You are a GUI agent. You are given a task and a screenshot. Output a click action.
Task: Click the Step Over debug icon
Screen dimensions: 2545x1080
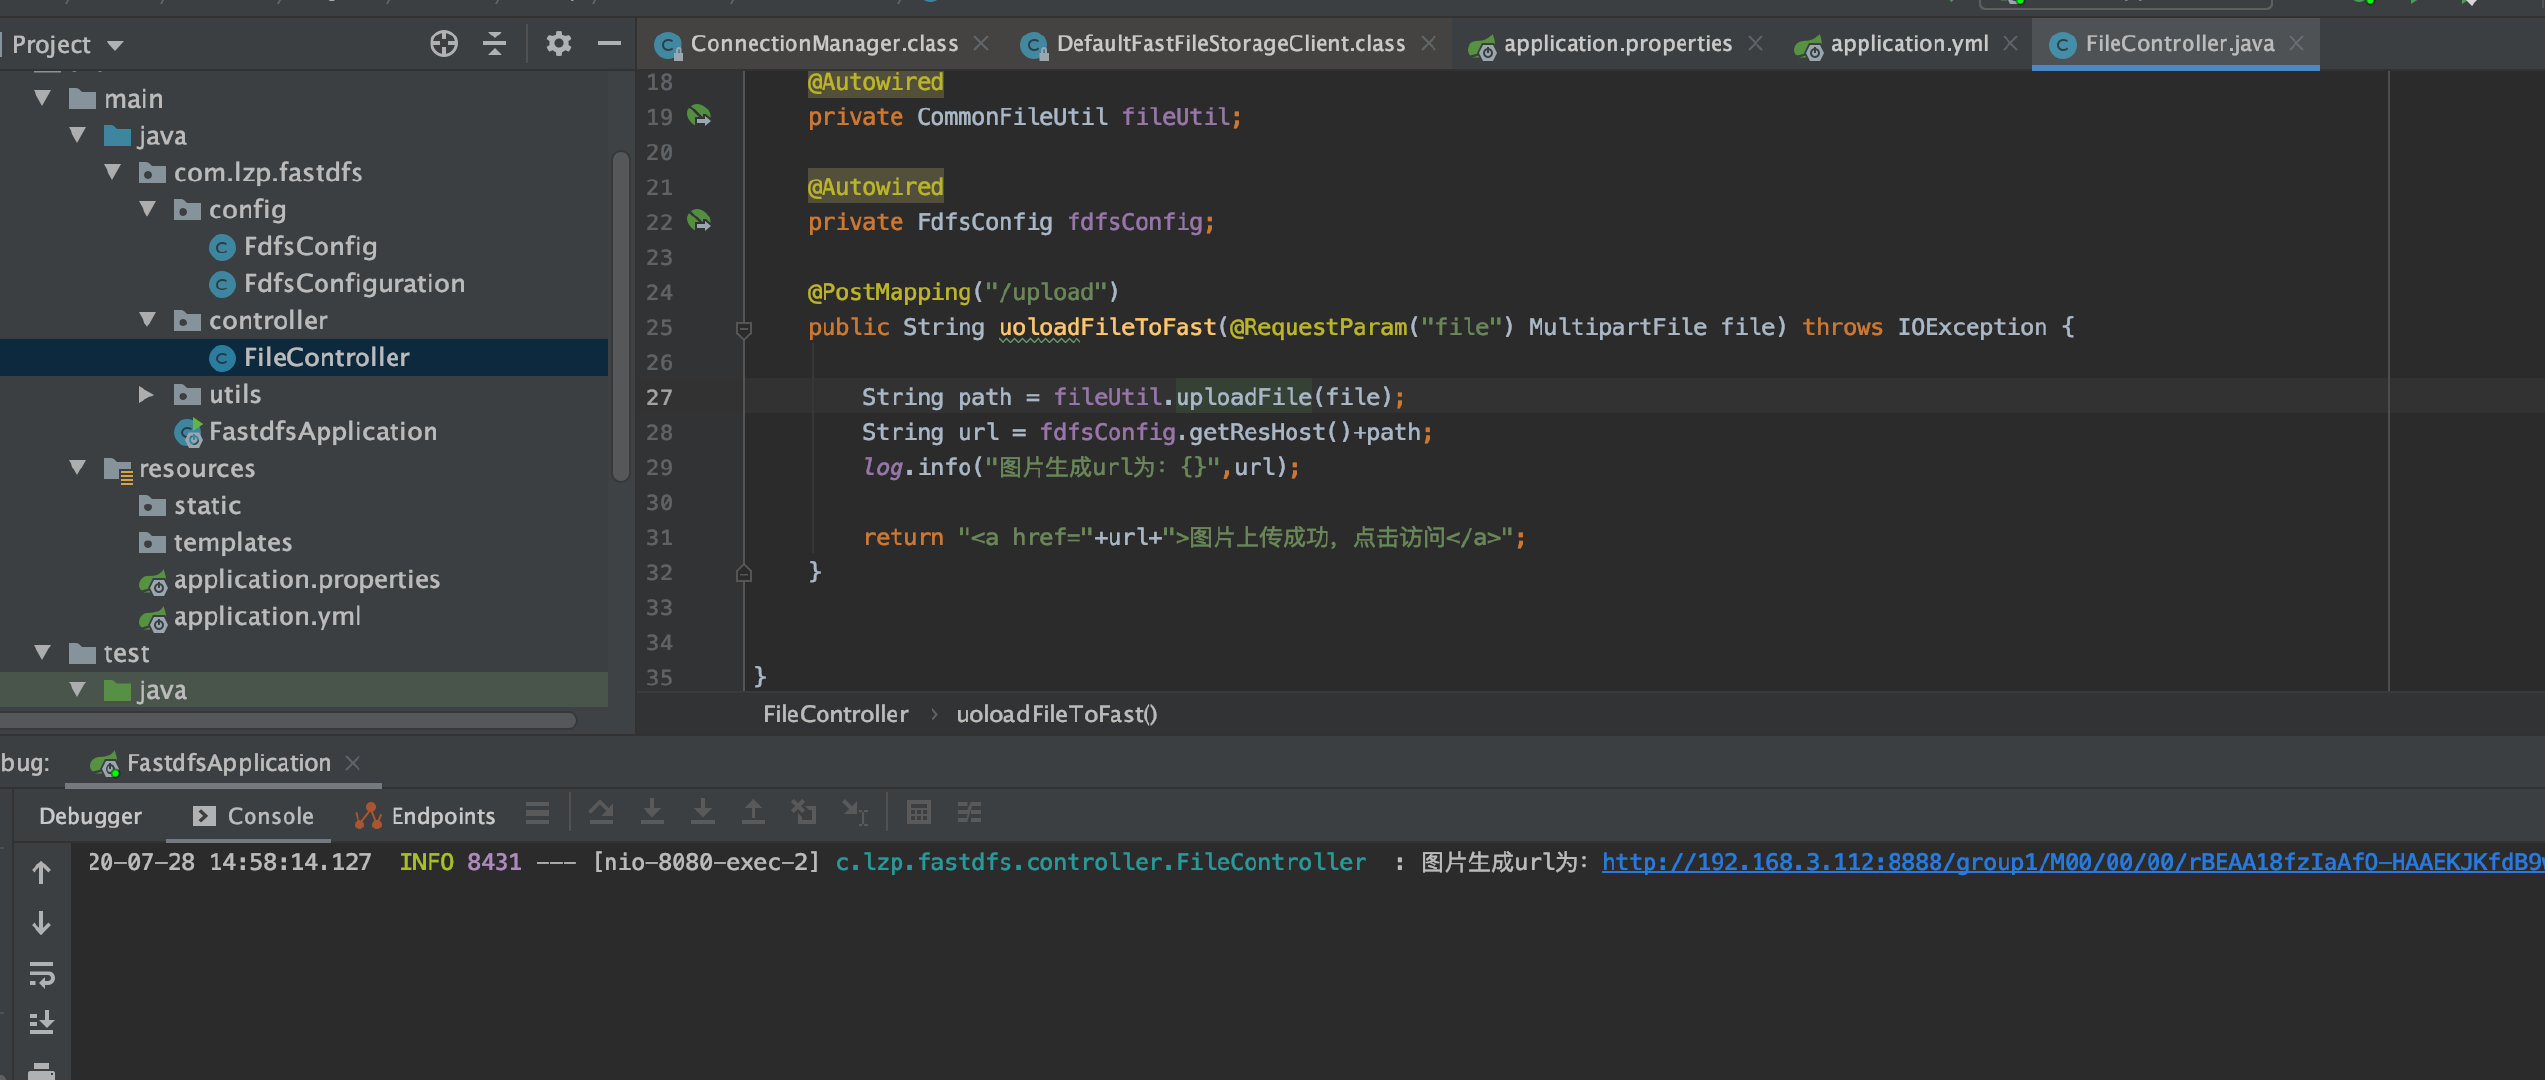(x=601, y=813)
